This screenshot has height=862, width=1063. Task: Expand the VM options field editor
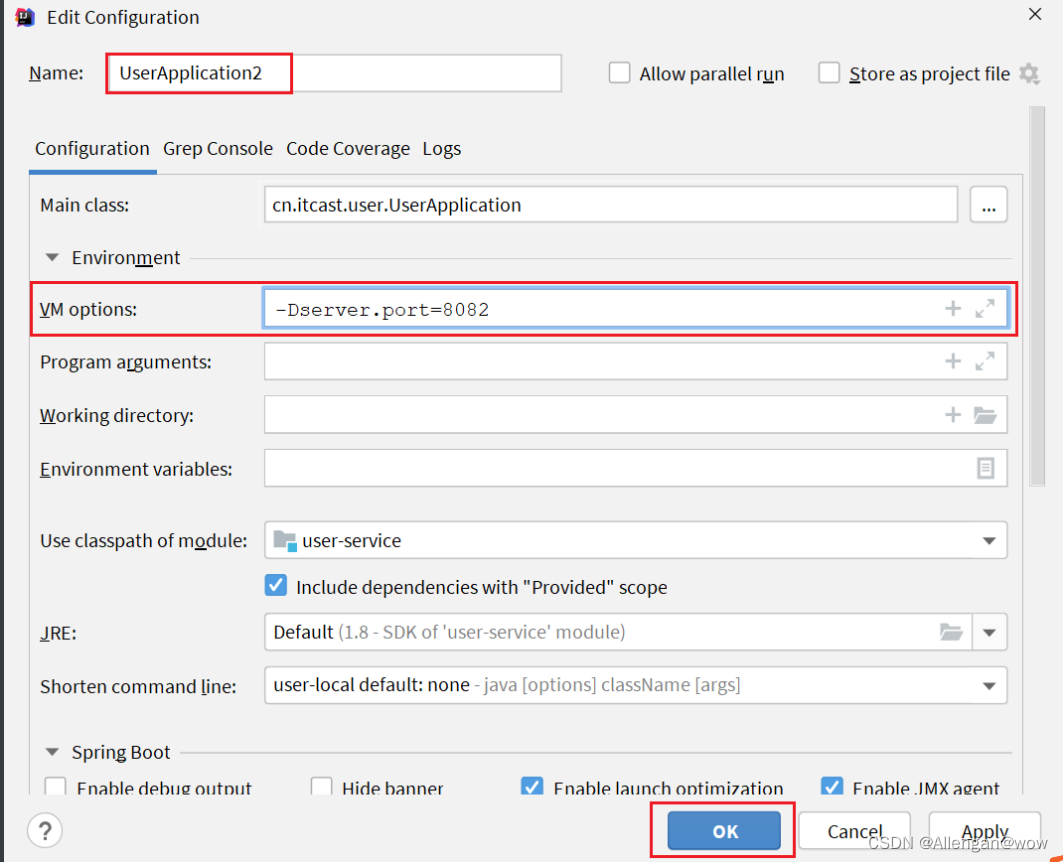(985, 309)
